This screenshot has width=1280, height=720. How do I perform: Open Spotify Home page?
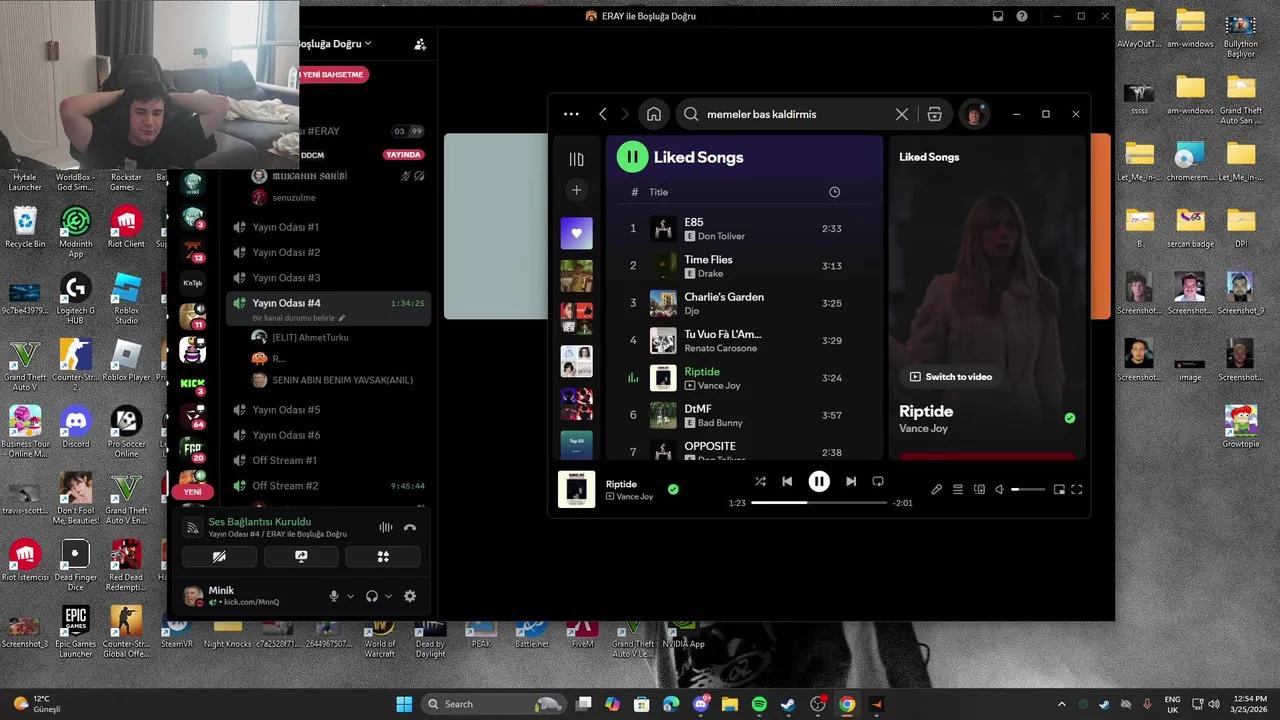point(653,114)
